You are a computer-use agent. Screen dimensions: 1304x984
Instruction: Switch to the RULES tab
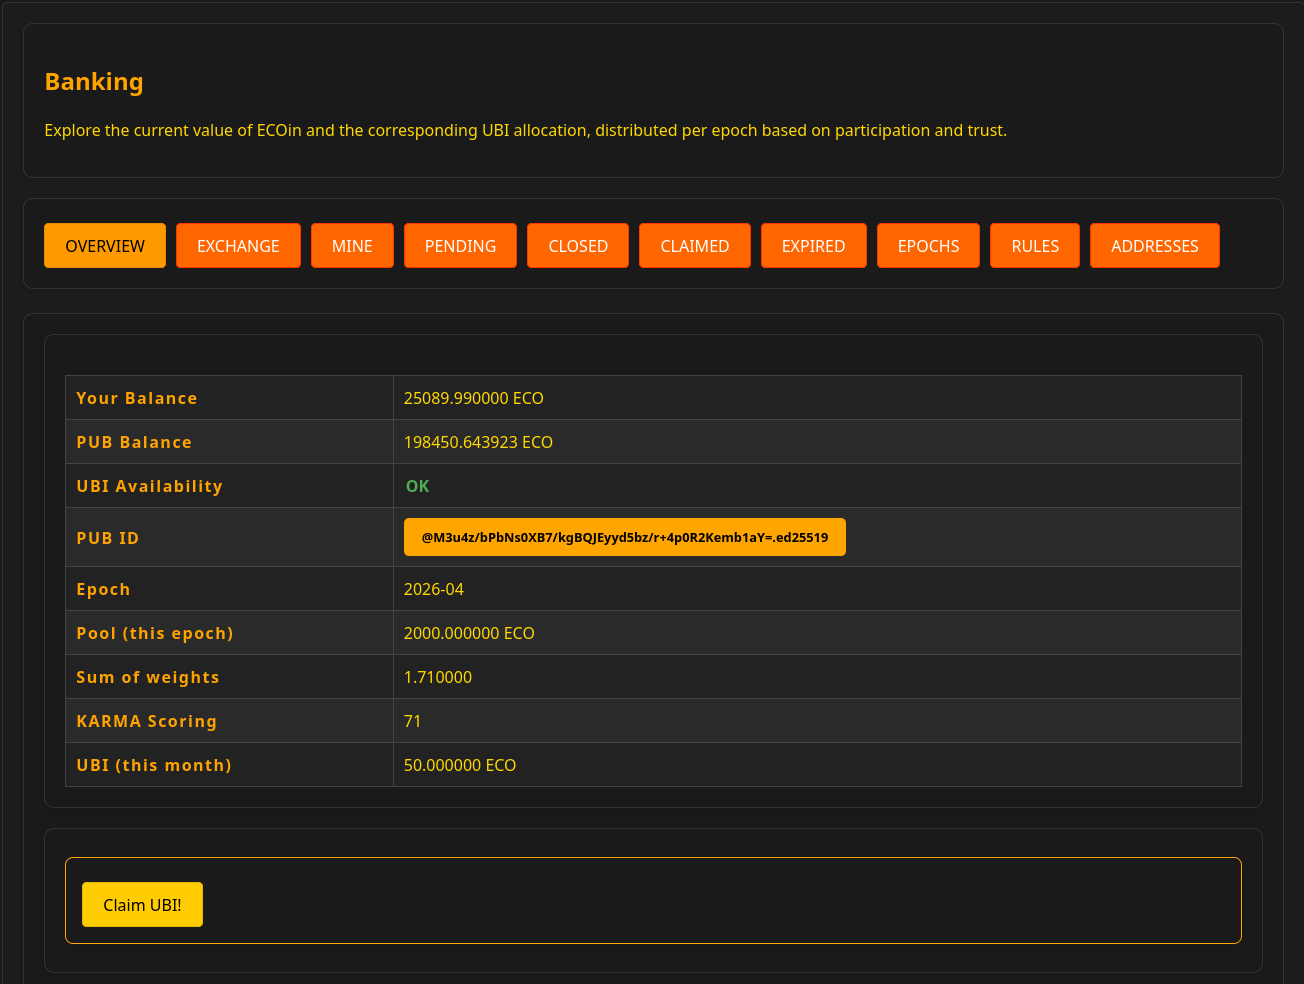pyautogui.click(x=1034, y=246)
